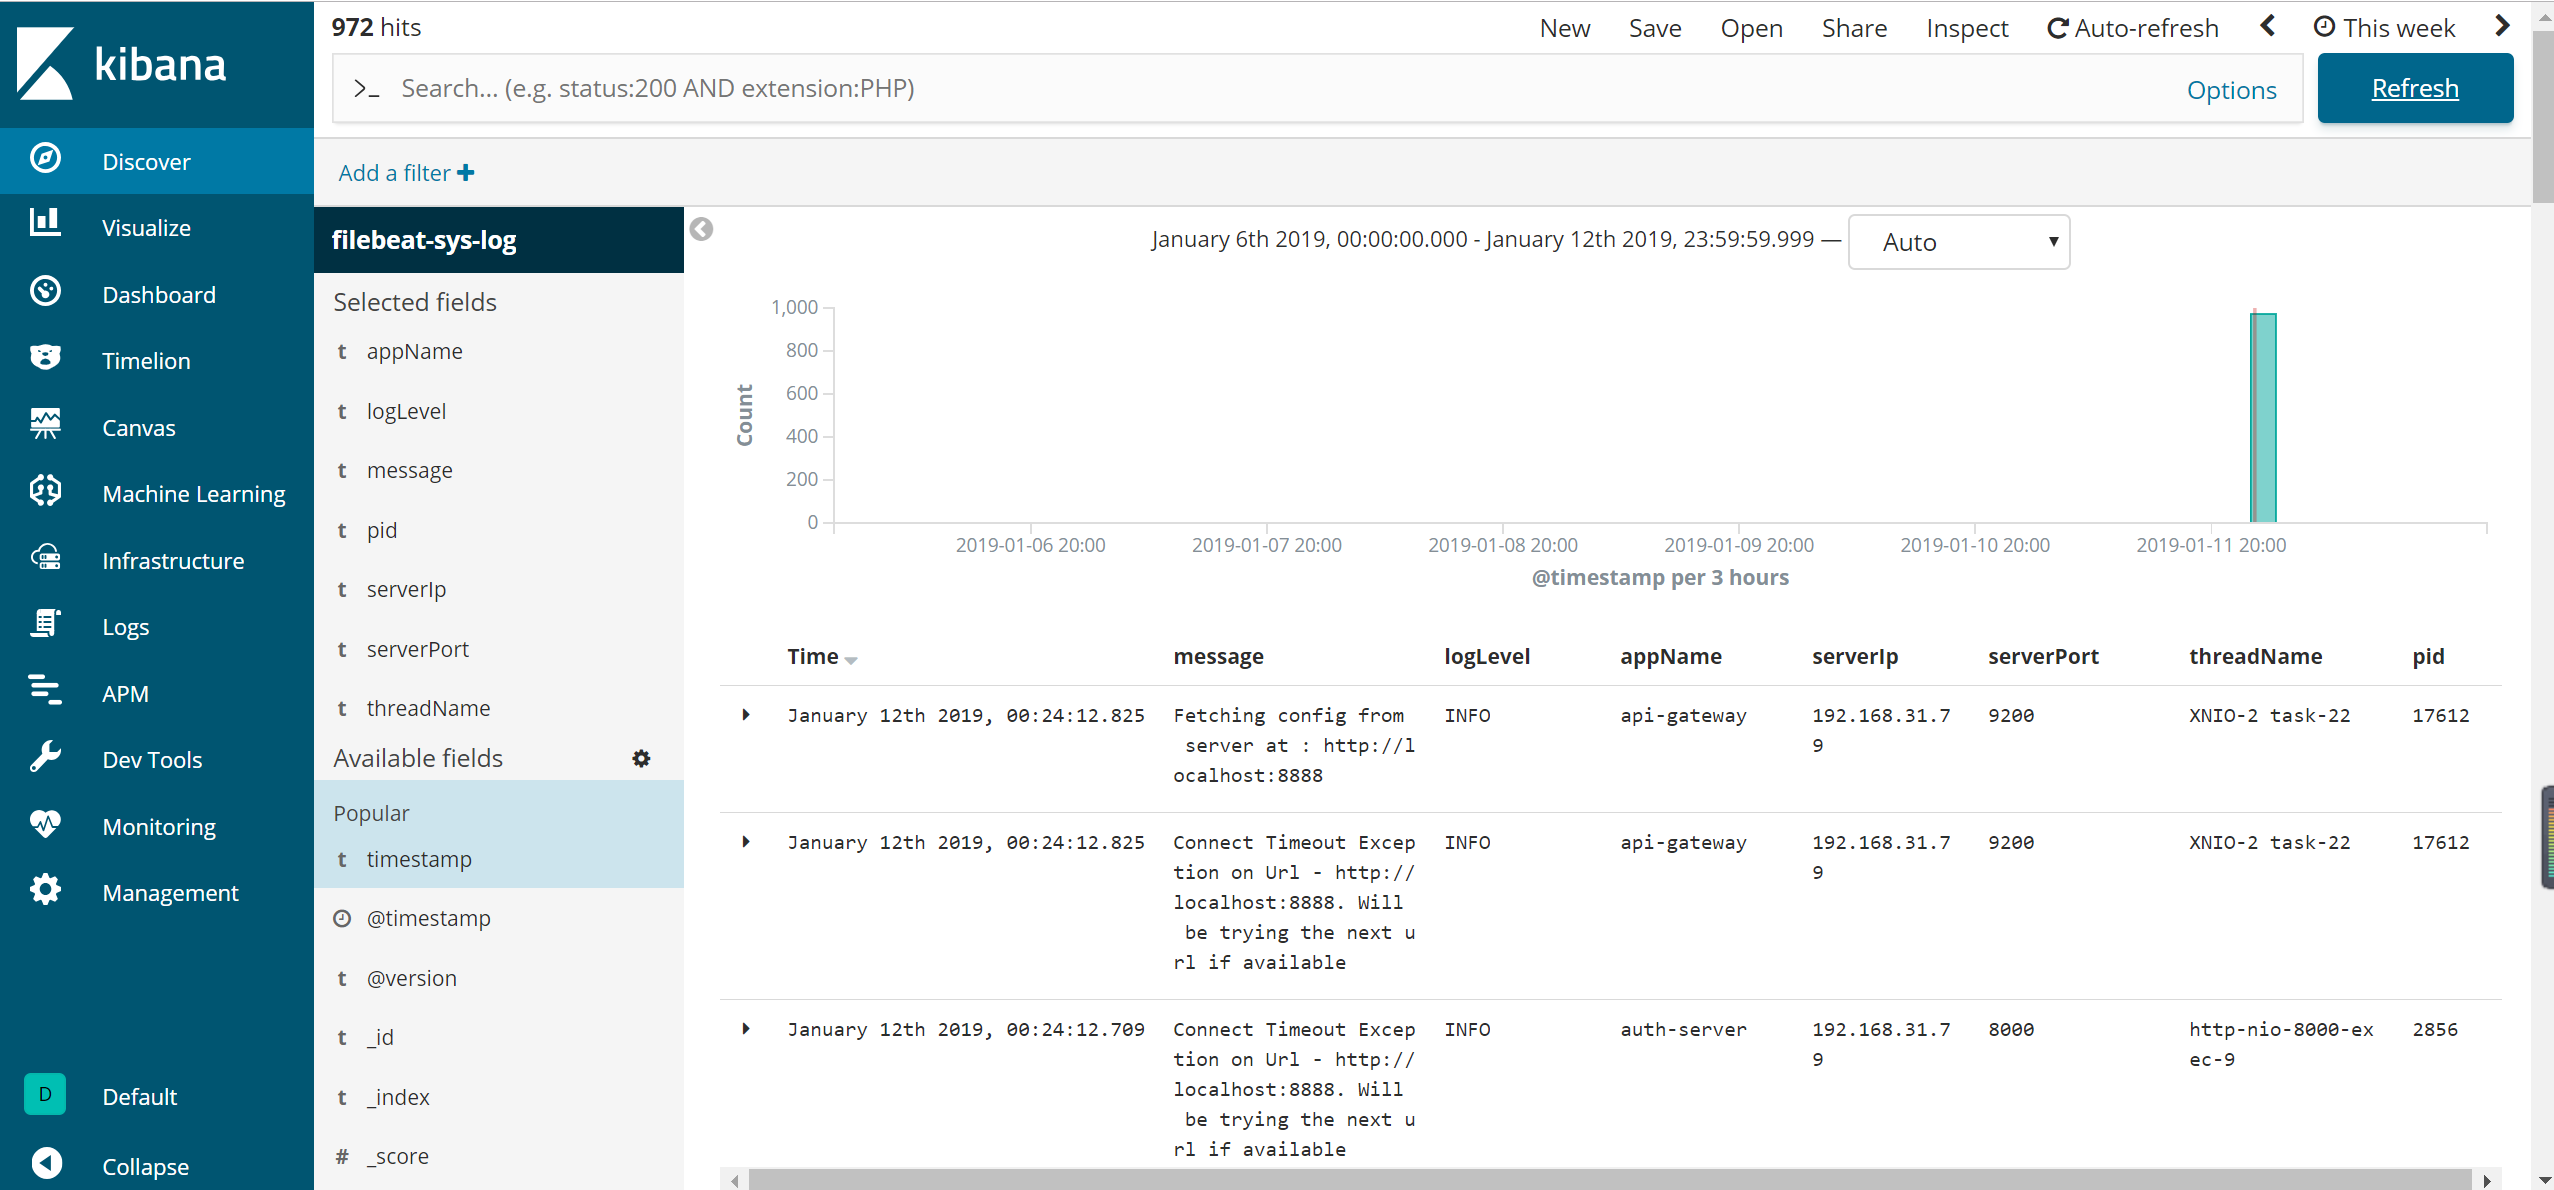
Task: Toggle Time column sort order
Action: (851, 660)
